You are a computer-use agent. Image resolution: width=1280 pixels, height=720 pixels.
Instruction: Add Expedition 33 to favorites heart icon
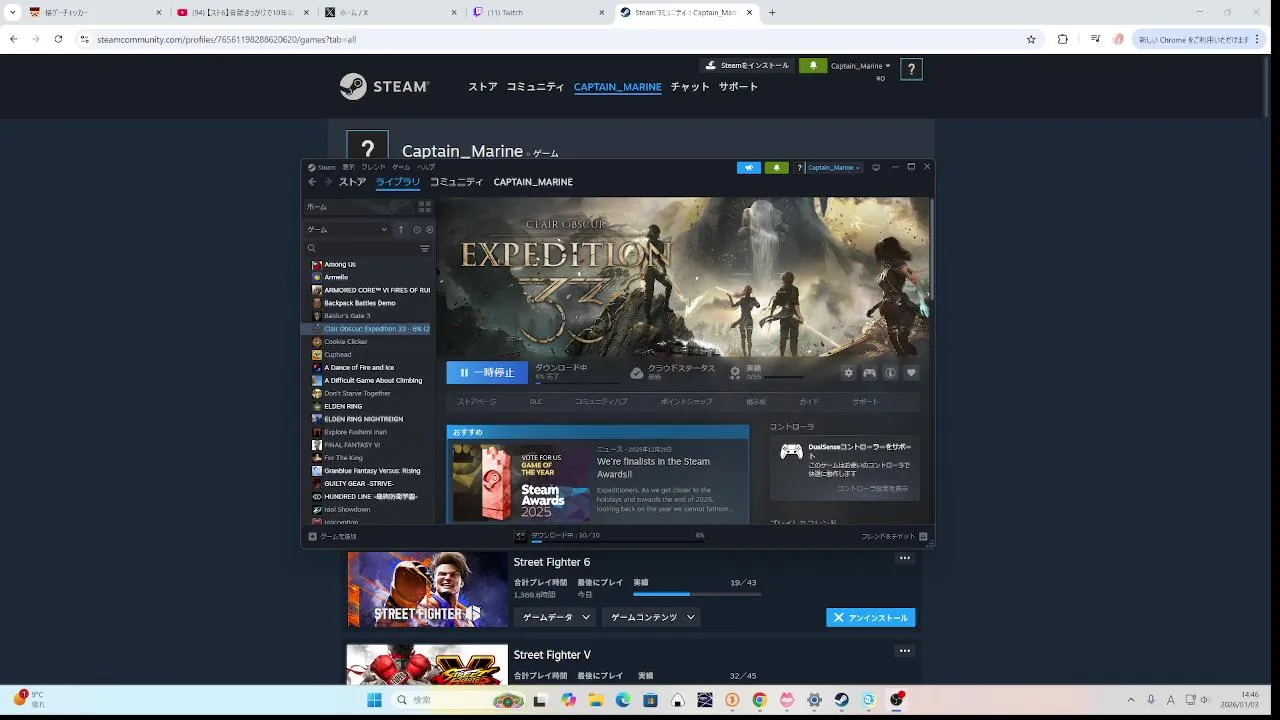911,373
